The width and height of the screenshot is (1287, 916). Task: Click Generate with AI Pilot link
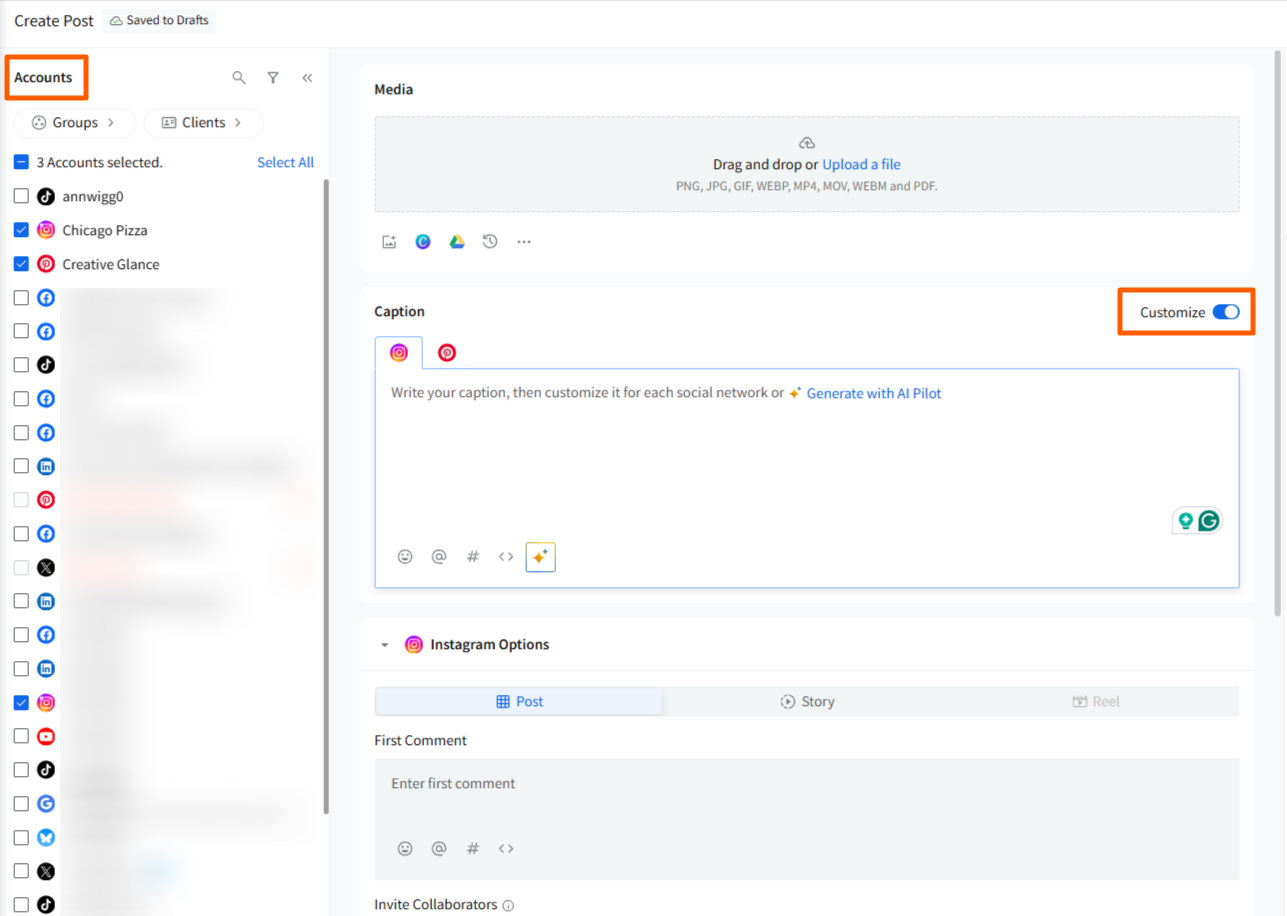pyautogui.click(x=874, y=393)
